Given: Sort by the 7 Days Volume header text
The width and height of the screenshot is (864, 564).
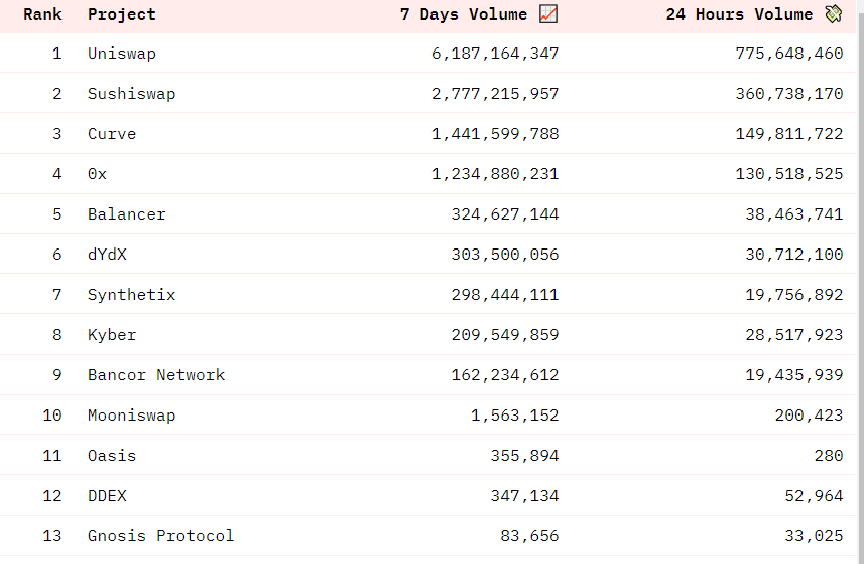Looking at the screenshot, I should click(463, 14).
